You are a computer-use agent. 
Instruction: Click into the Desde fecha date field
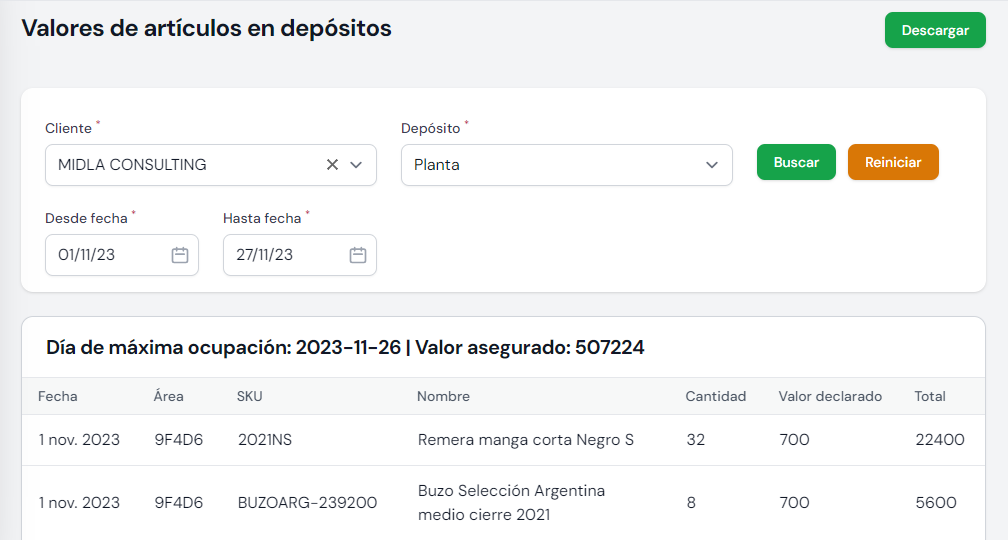tap(105, 255)
